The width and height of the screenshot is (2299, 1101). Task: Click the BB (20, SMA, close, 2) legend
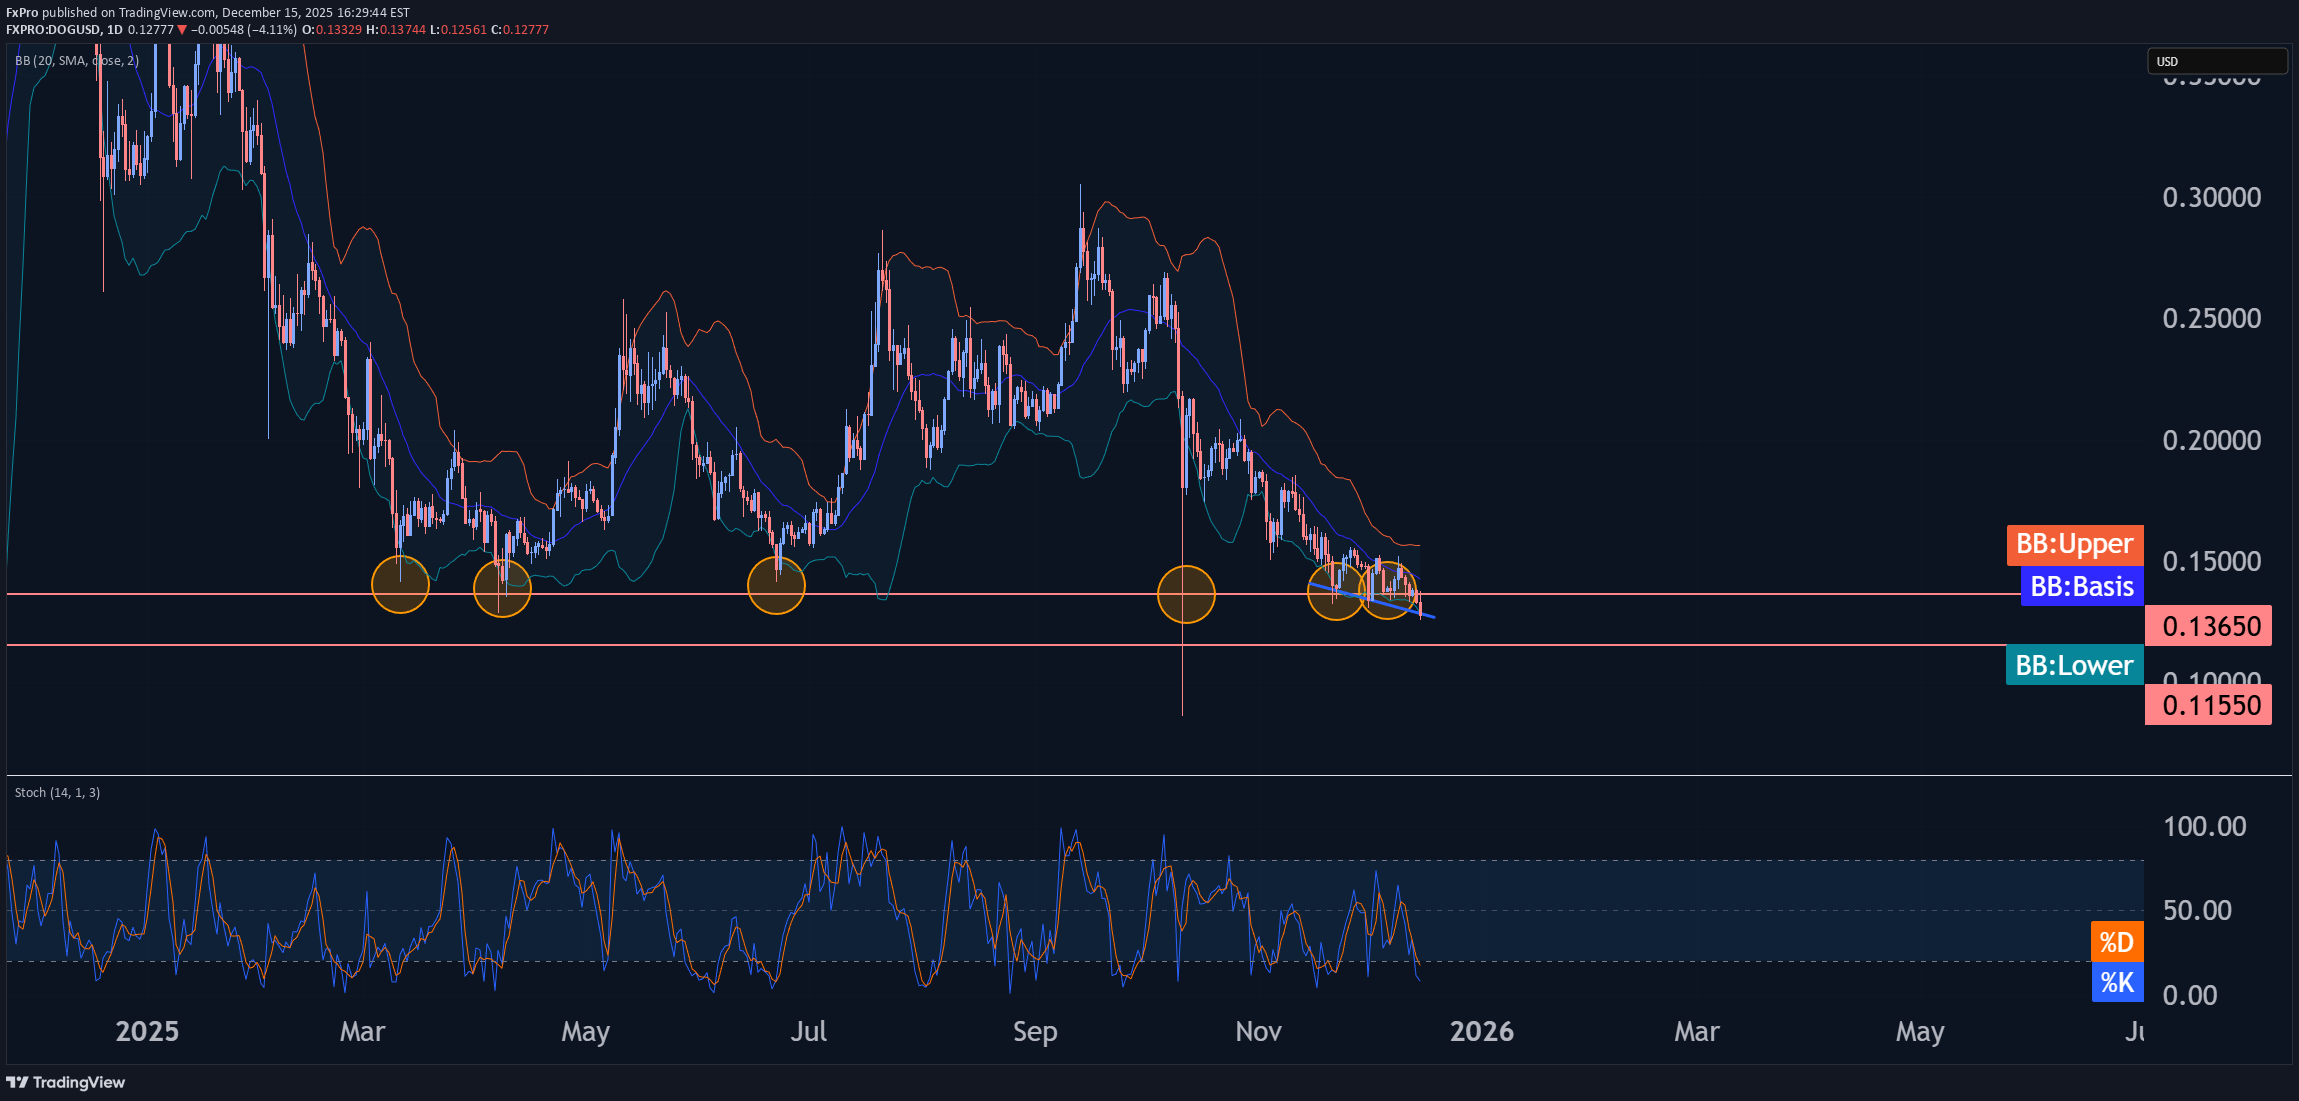pos(77,61)
